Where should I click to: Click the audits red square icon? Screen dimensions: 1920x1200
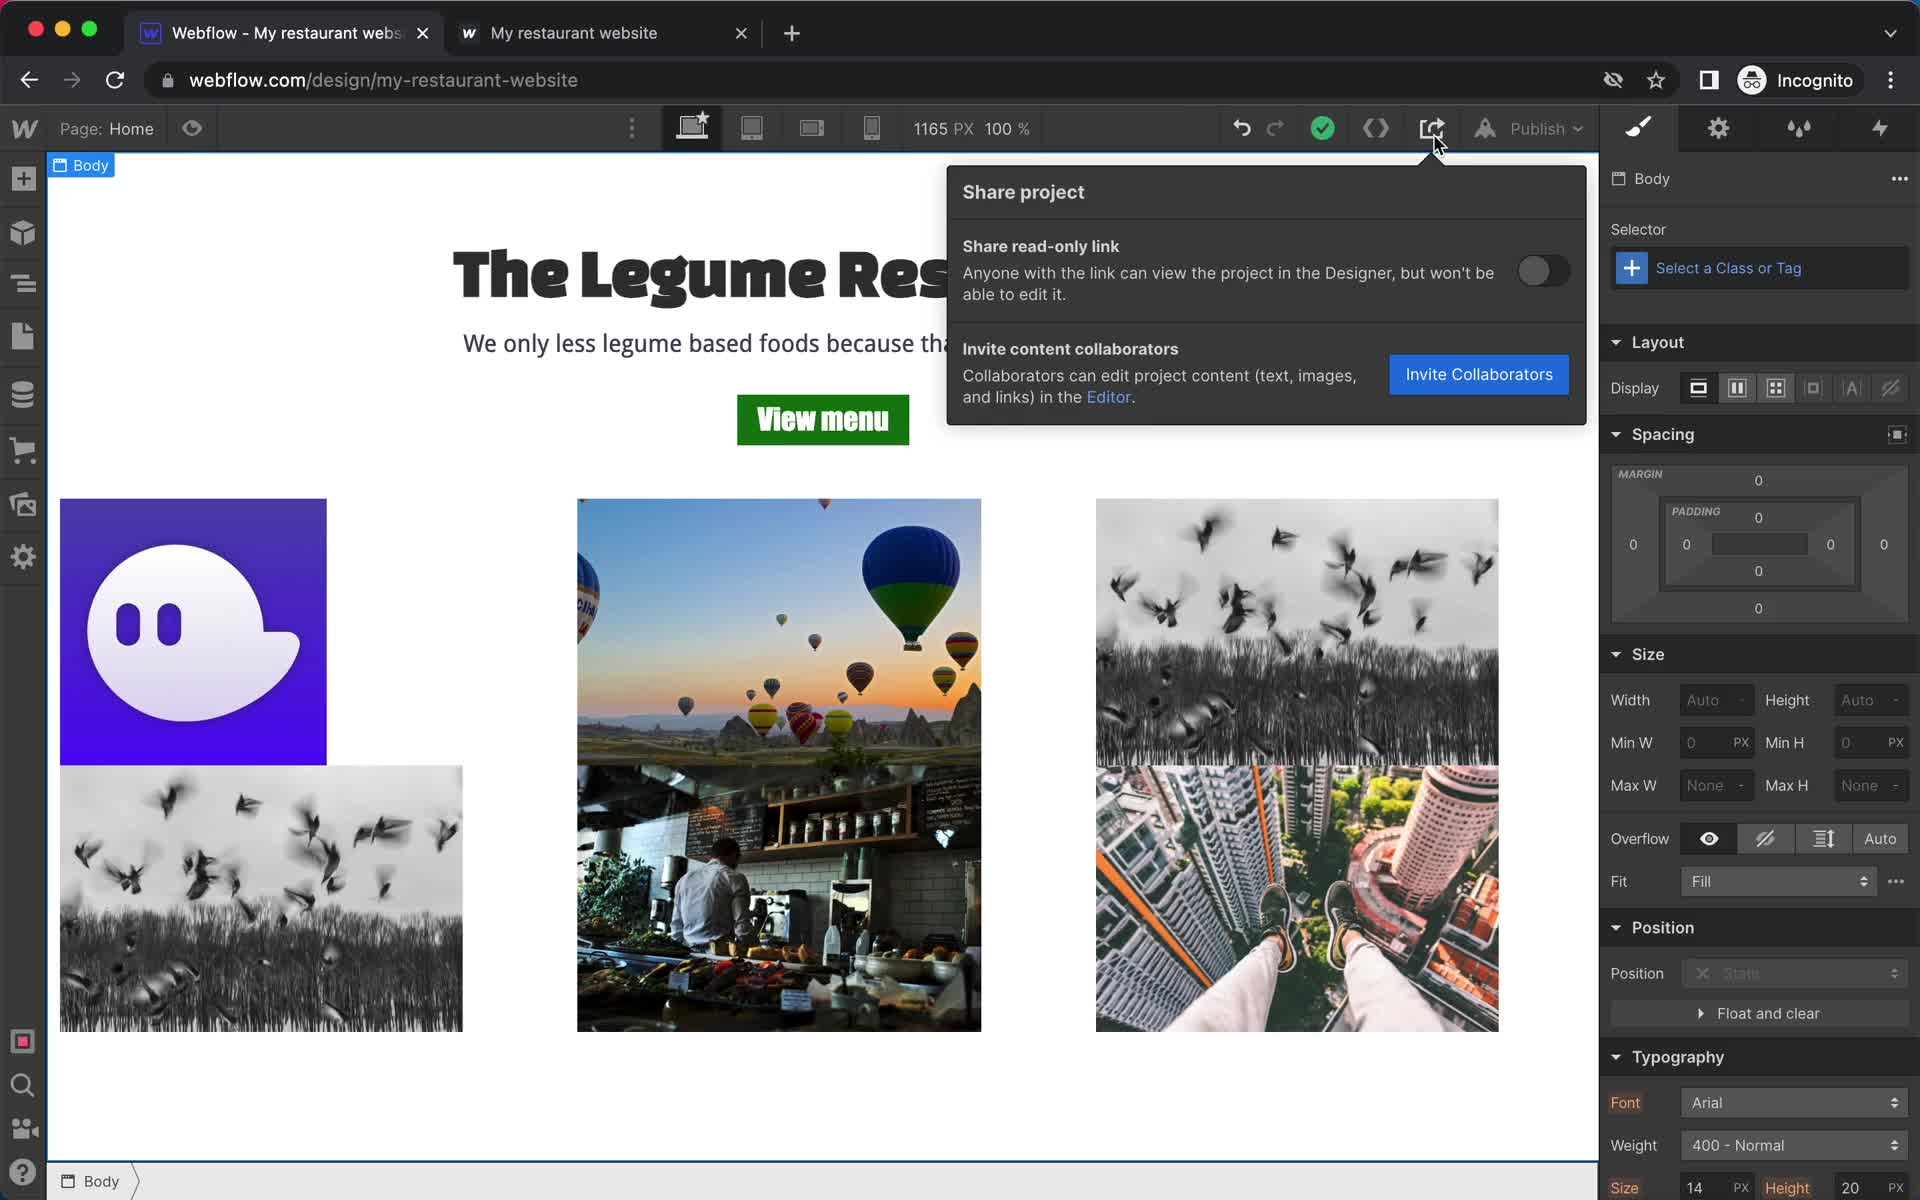pyautogui.click(x=23, y=1041)
